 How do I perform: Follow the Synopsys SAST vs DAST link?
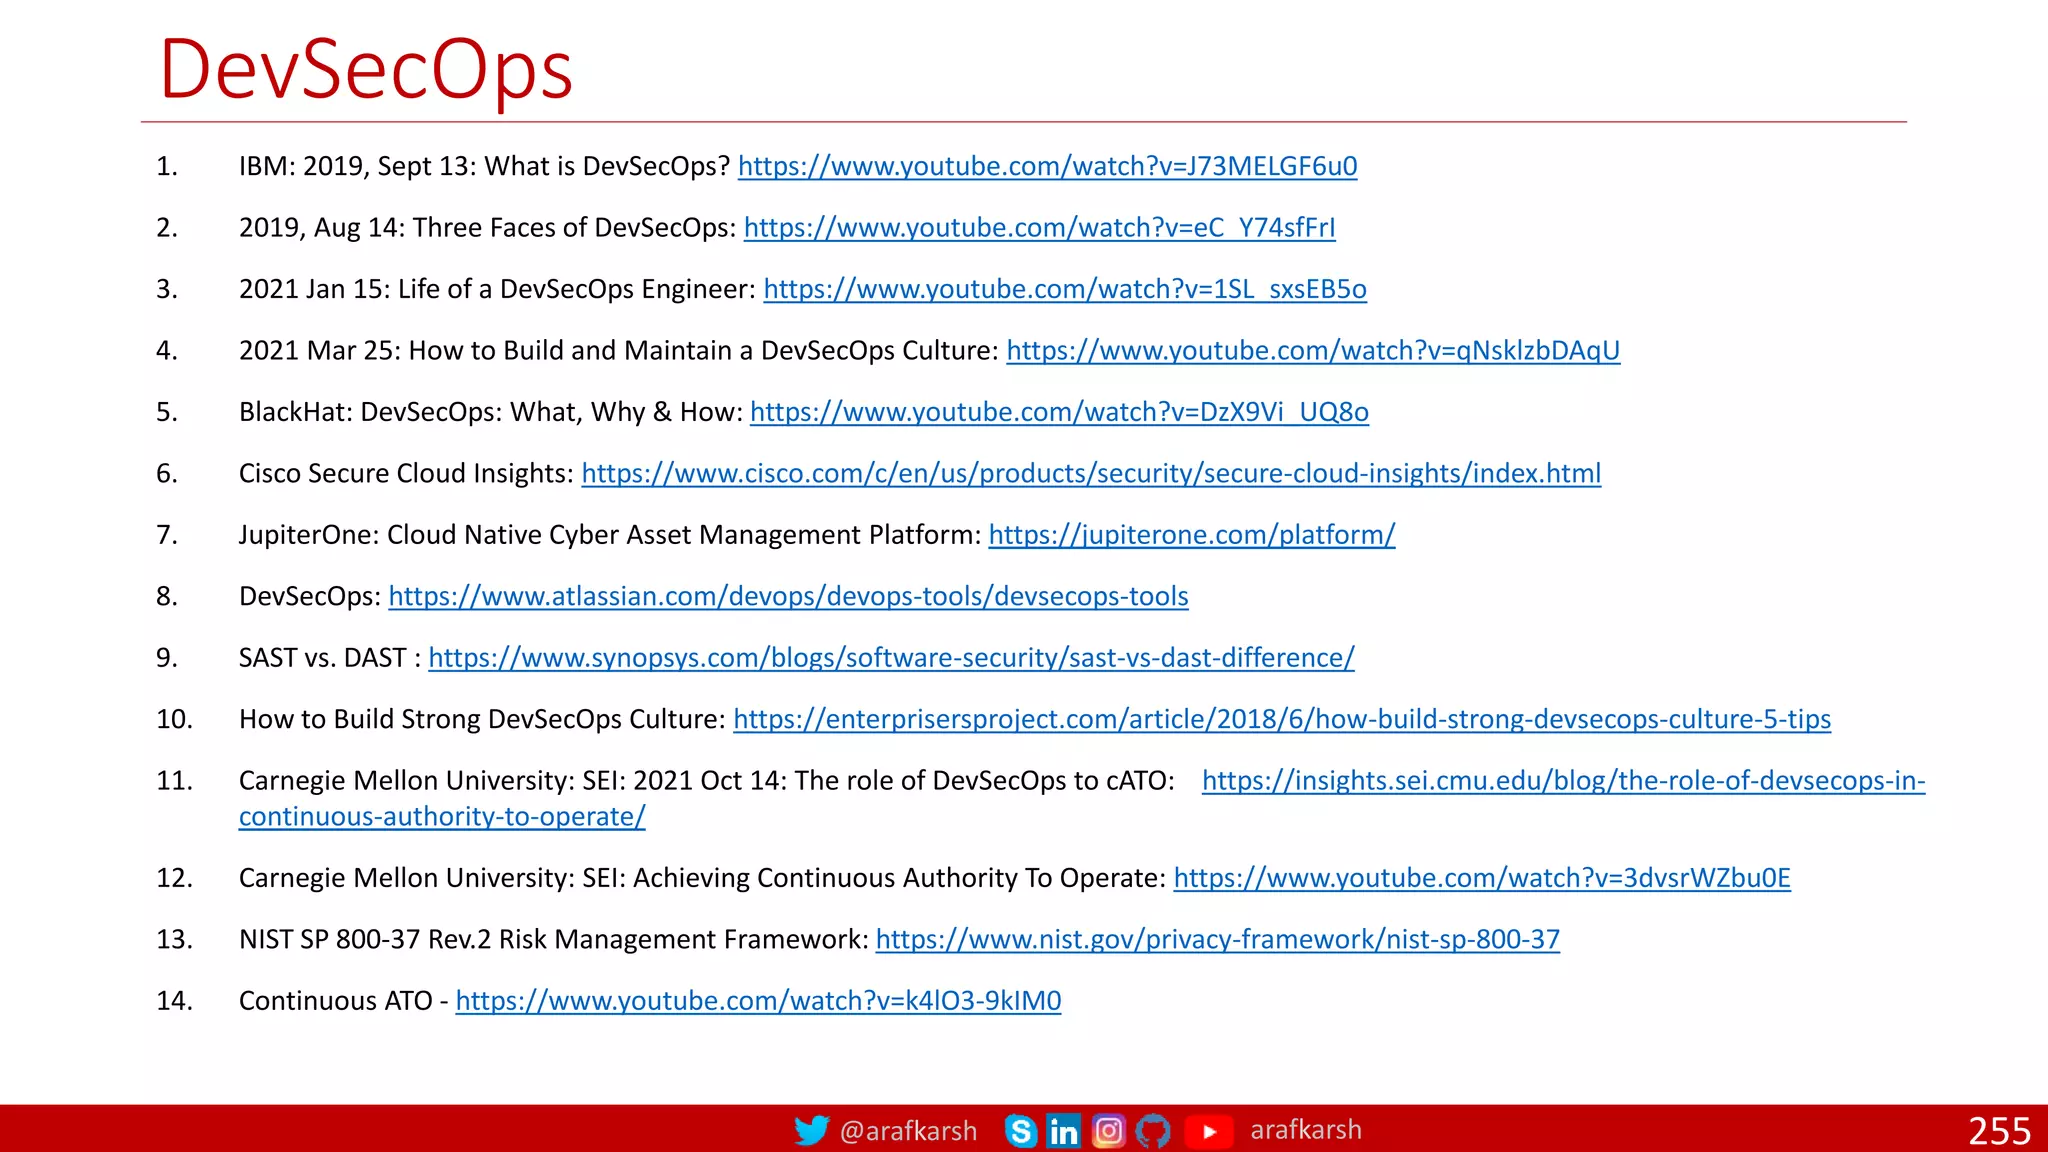[x=891, y=658]
